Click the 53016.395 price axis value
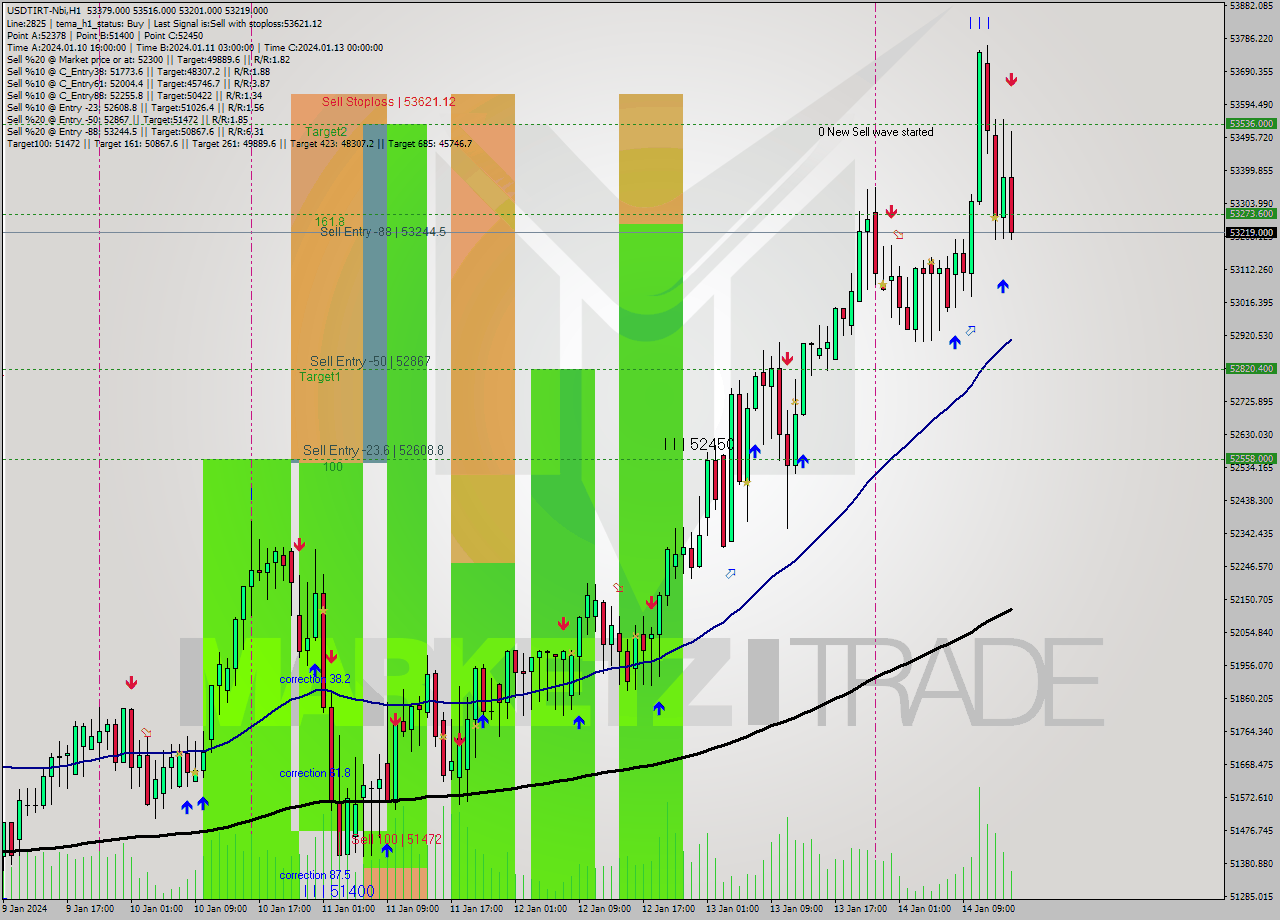Screen dimensions: 1280x920 [x=1251, y=302]
